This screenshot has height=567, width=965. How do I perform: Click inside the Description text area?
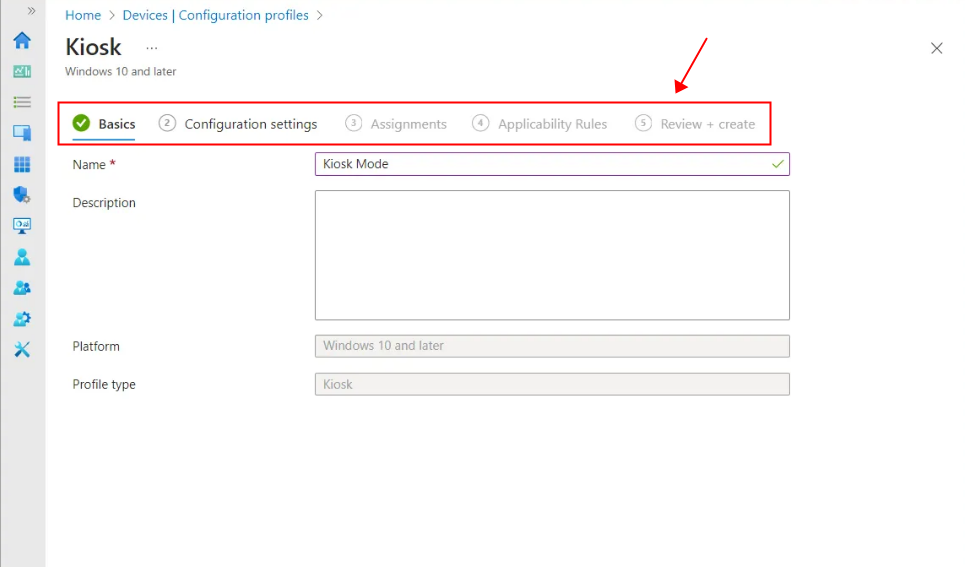coord(552,255)
